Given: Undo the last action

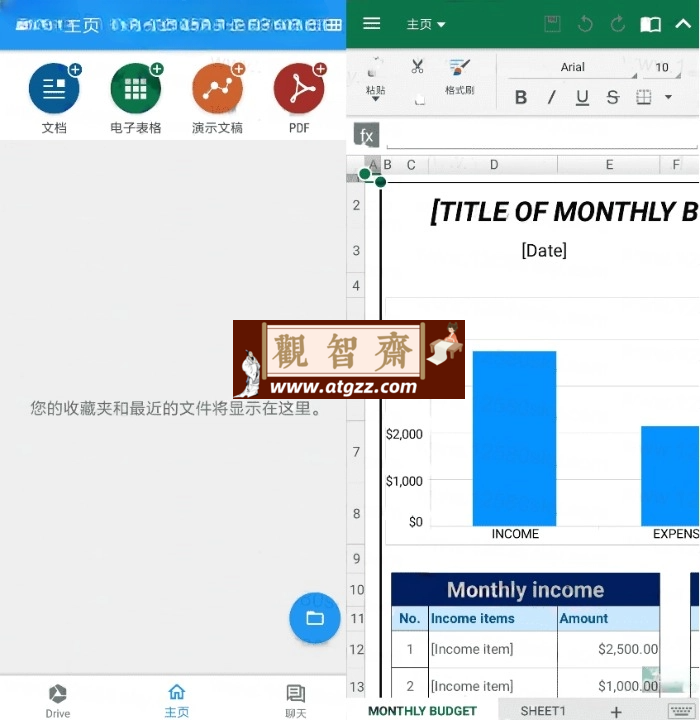Looking at the screenshot, I should (585, 23).
